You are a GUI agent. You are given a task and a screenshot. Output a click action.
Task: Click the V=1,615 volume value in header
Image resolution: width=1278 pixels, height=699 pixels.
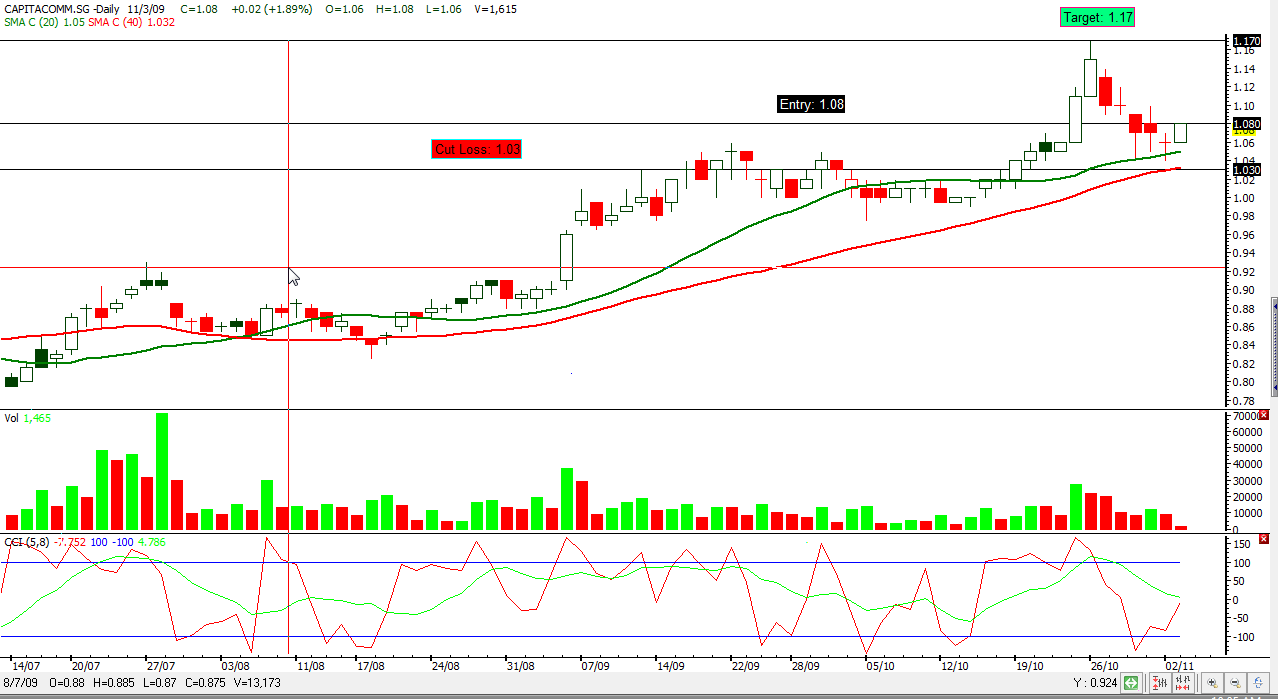[496, 8]
